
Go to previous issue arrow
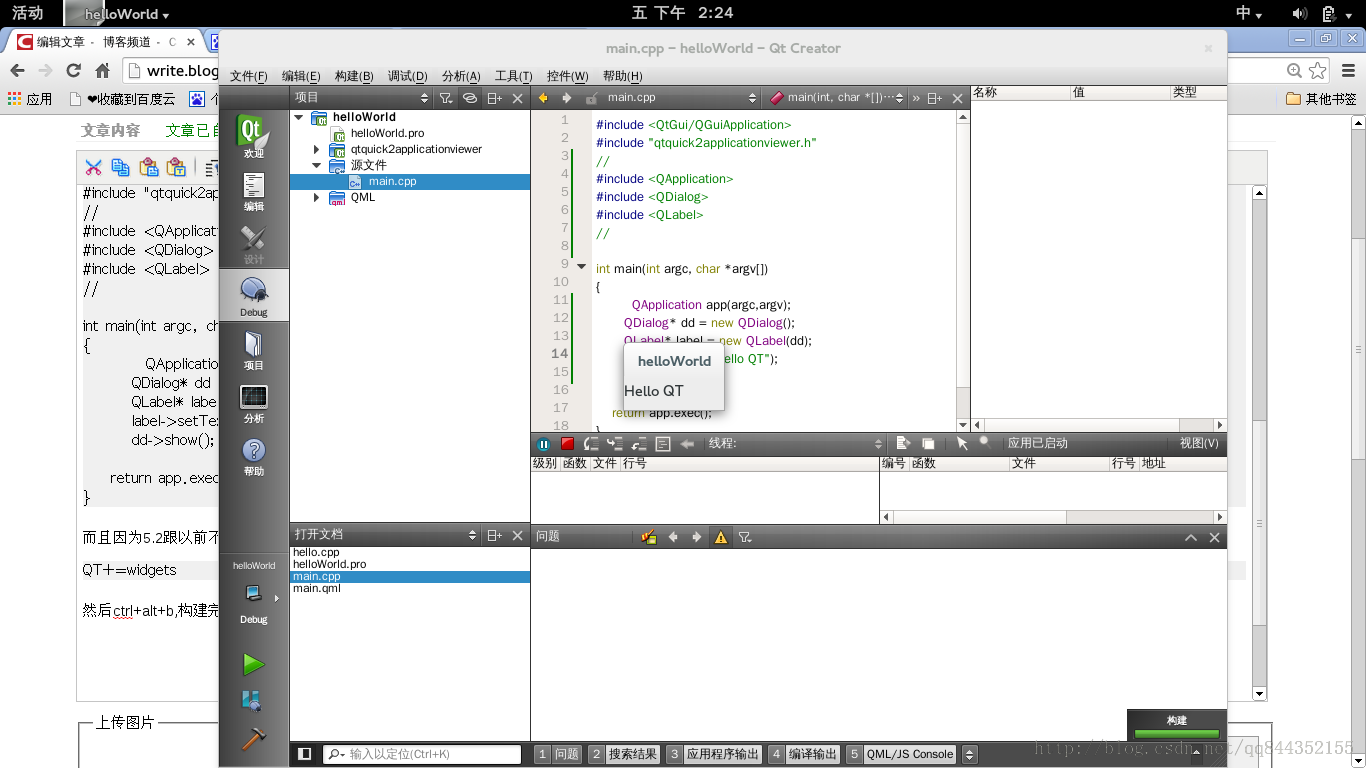pos(673,537)
